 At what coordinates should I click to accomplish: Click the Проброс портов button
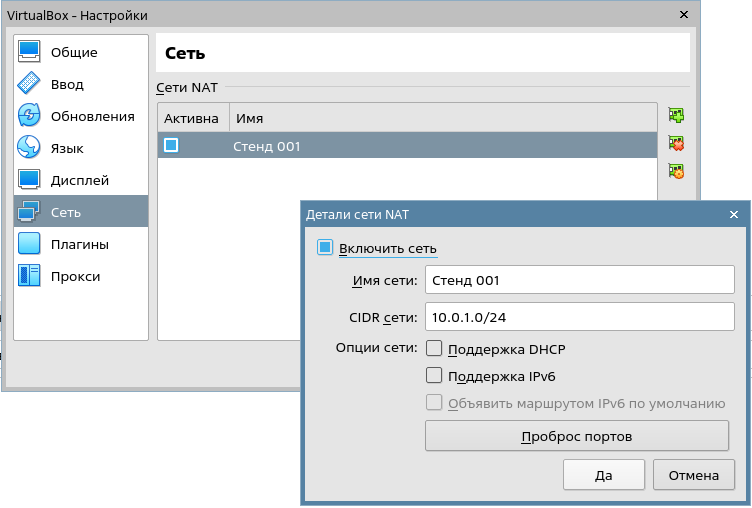(577, 437)
